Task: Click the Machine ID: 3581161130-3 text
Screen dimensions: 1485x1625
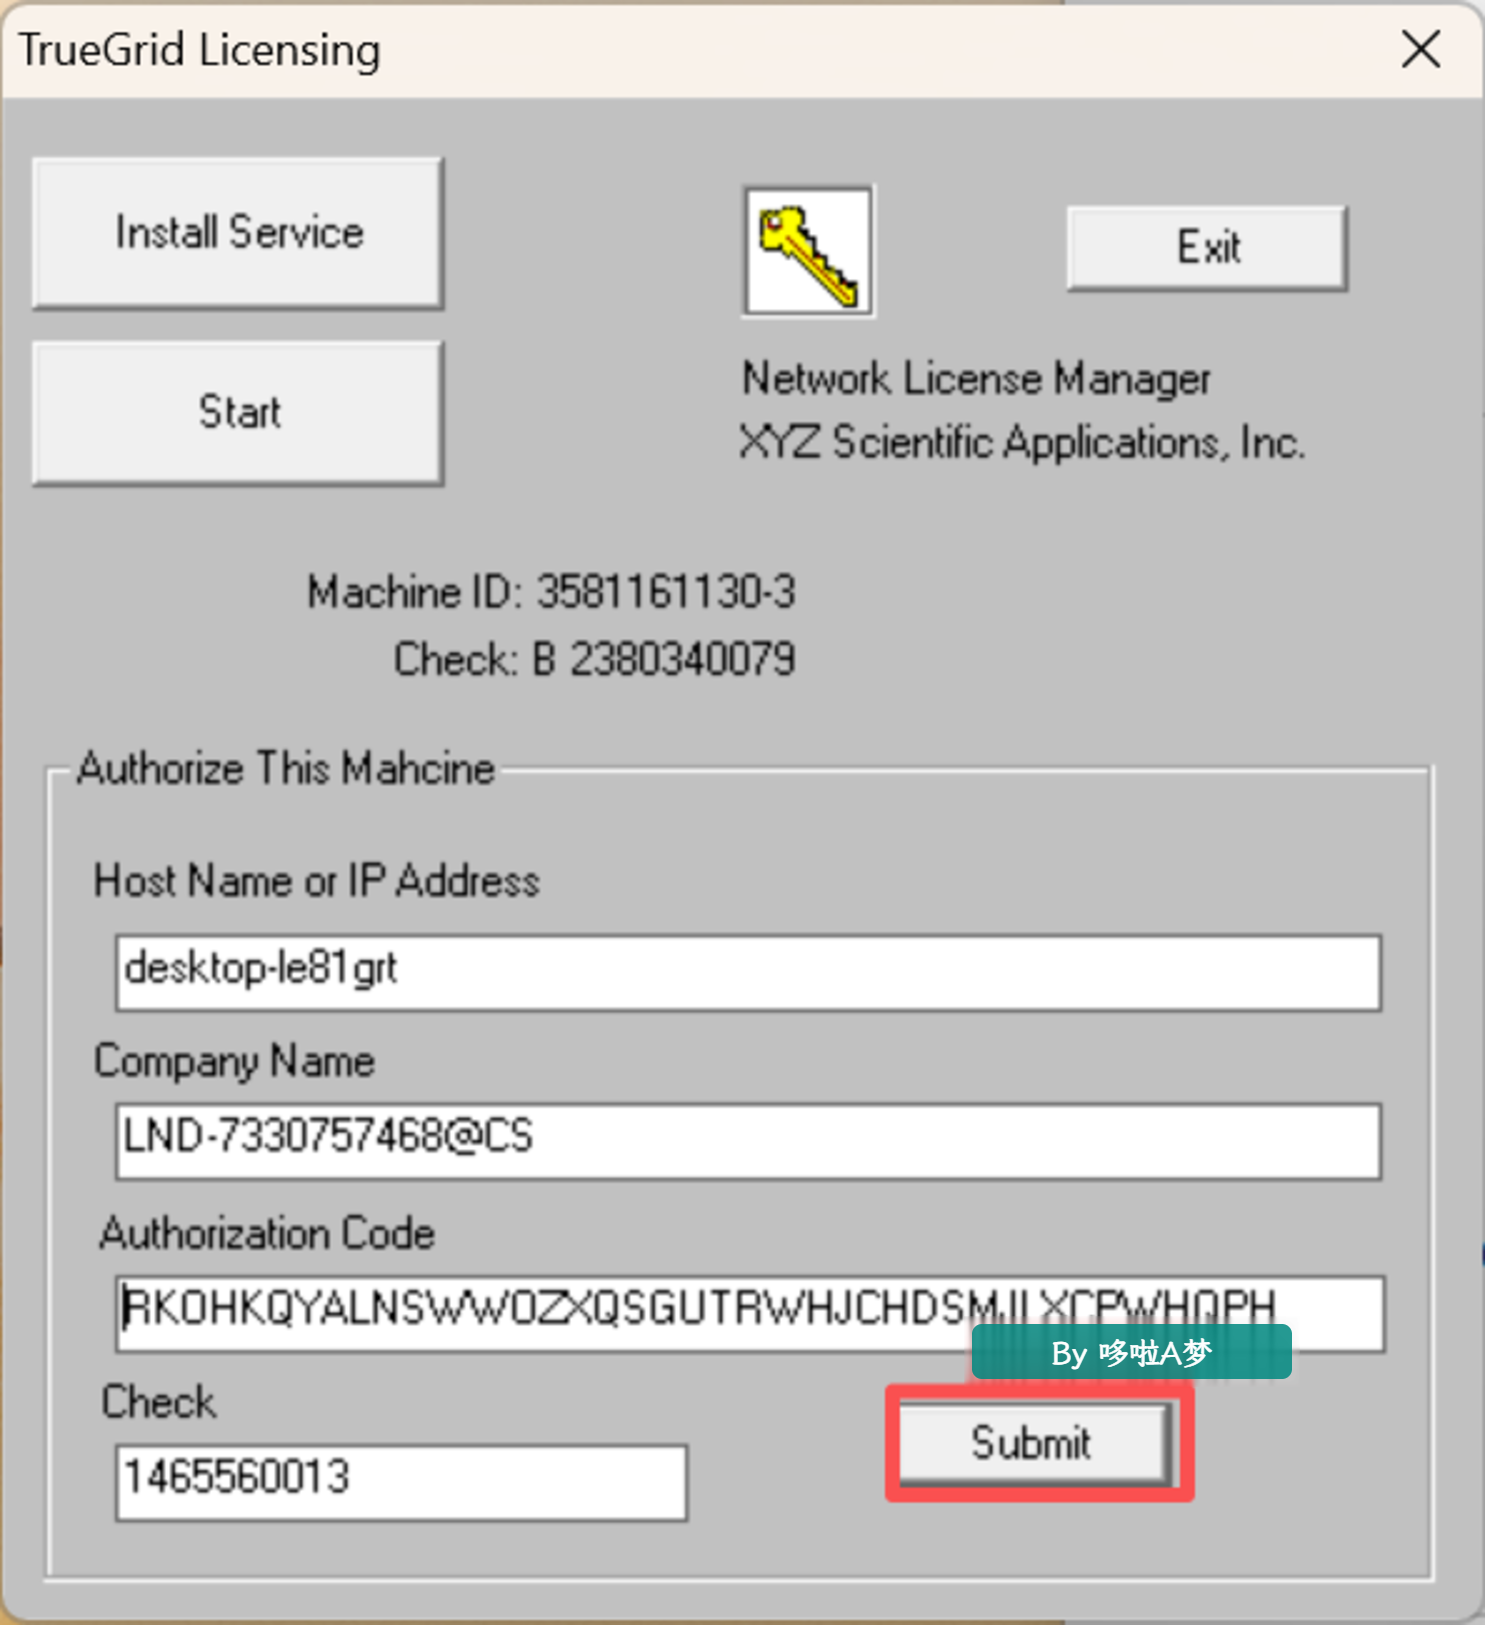Action: click(552, 591)
